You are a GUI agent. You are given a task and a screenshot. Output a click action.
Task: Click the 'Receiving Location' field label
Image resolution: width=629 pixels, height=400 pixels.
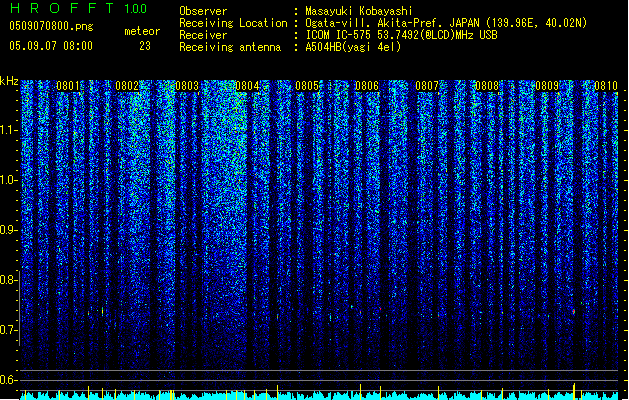pyautogui.click(x=233, y=23)
